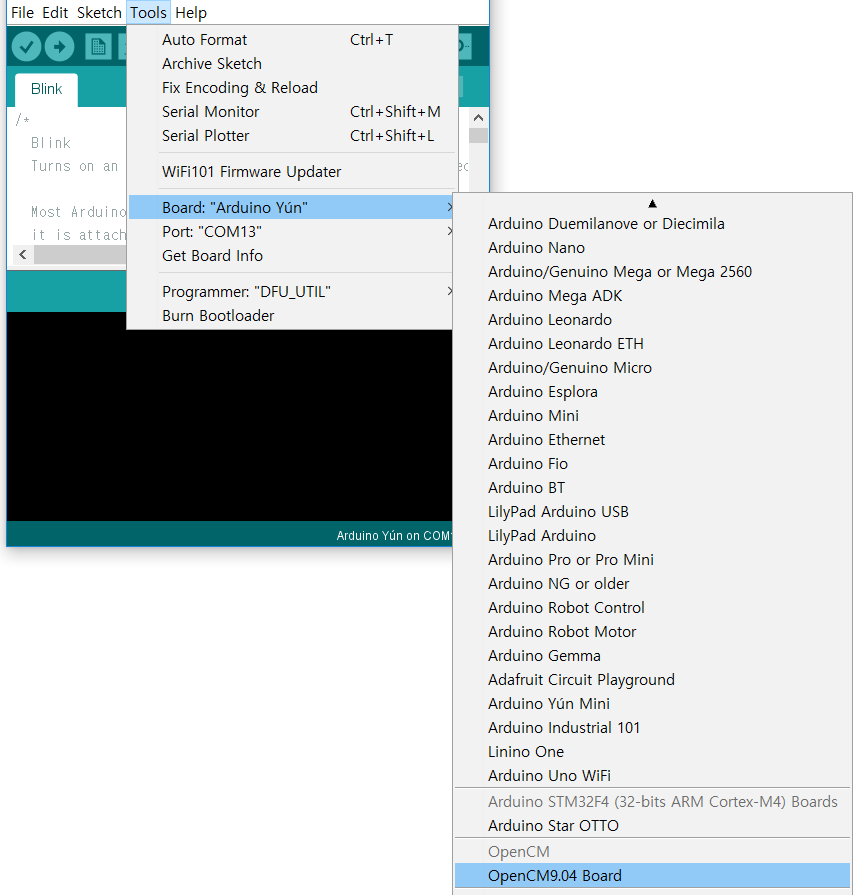Switch to the Blink tab
The image size is (859, 895).
coord(47,89)
